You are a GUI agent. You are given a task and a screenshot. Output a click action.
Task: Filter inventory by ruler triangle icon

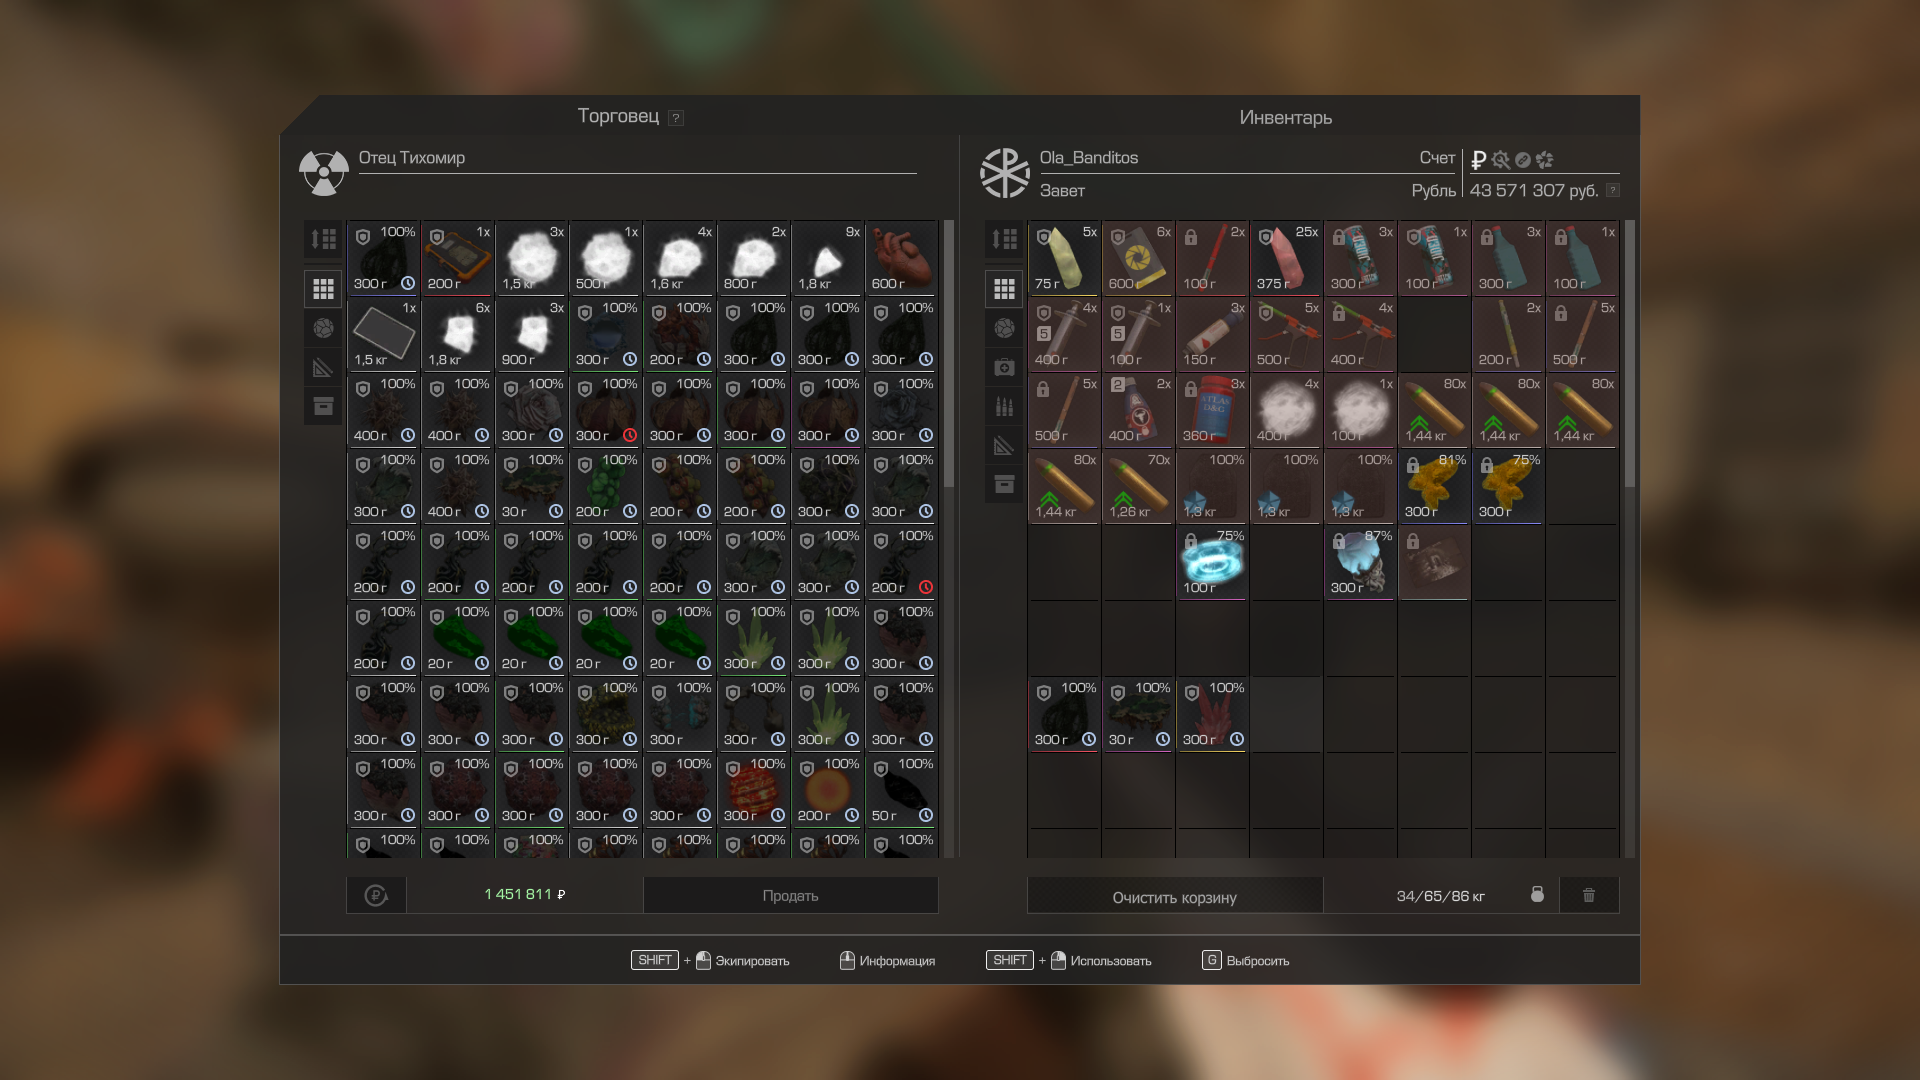pos(1004,445)
